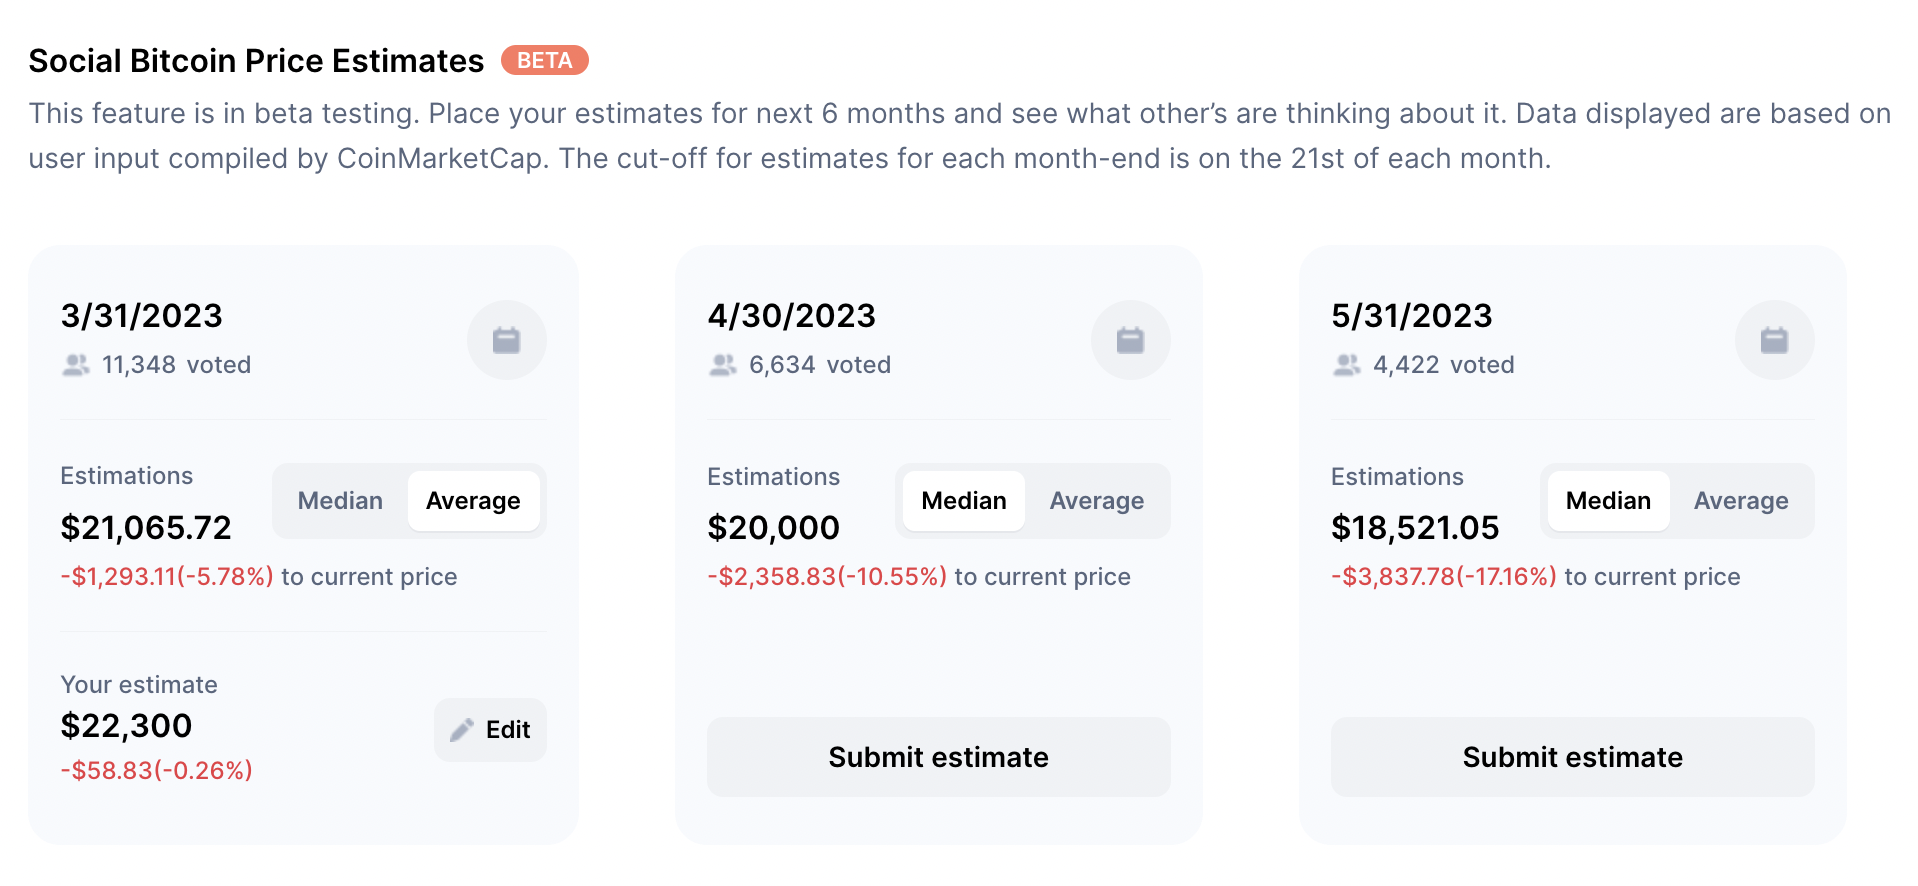Switch the 3/31/2023 estimation to Median
This screenshot has height=886, width=1918.
tap(340, 501)
